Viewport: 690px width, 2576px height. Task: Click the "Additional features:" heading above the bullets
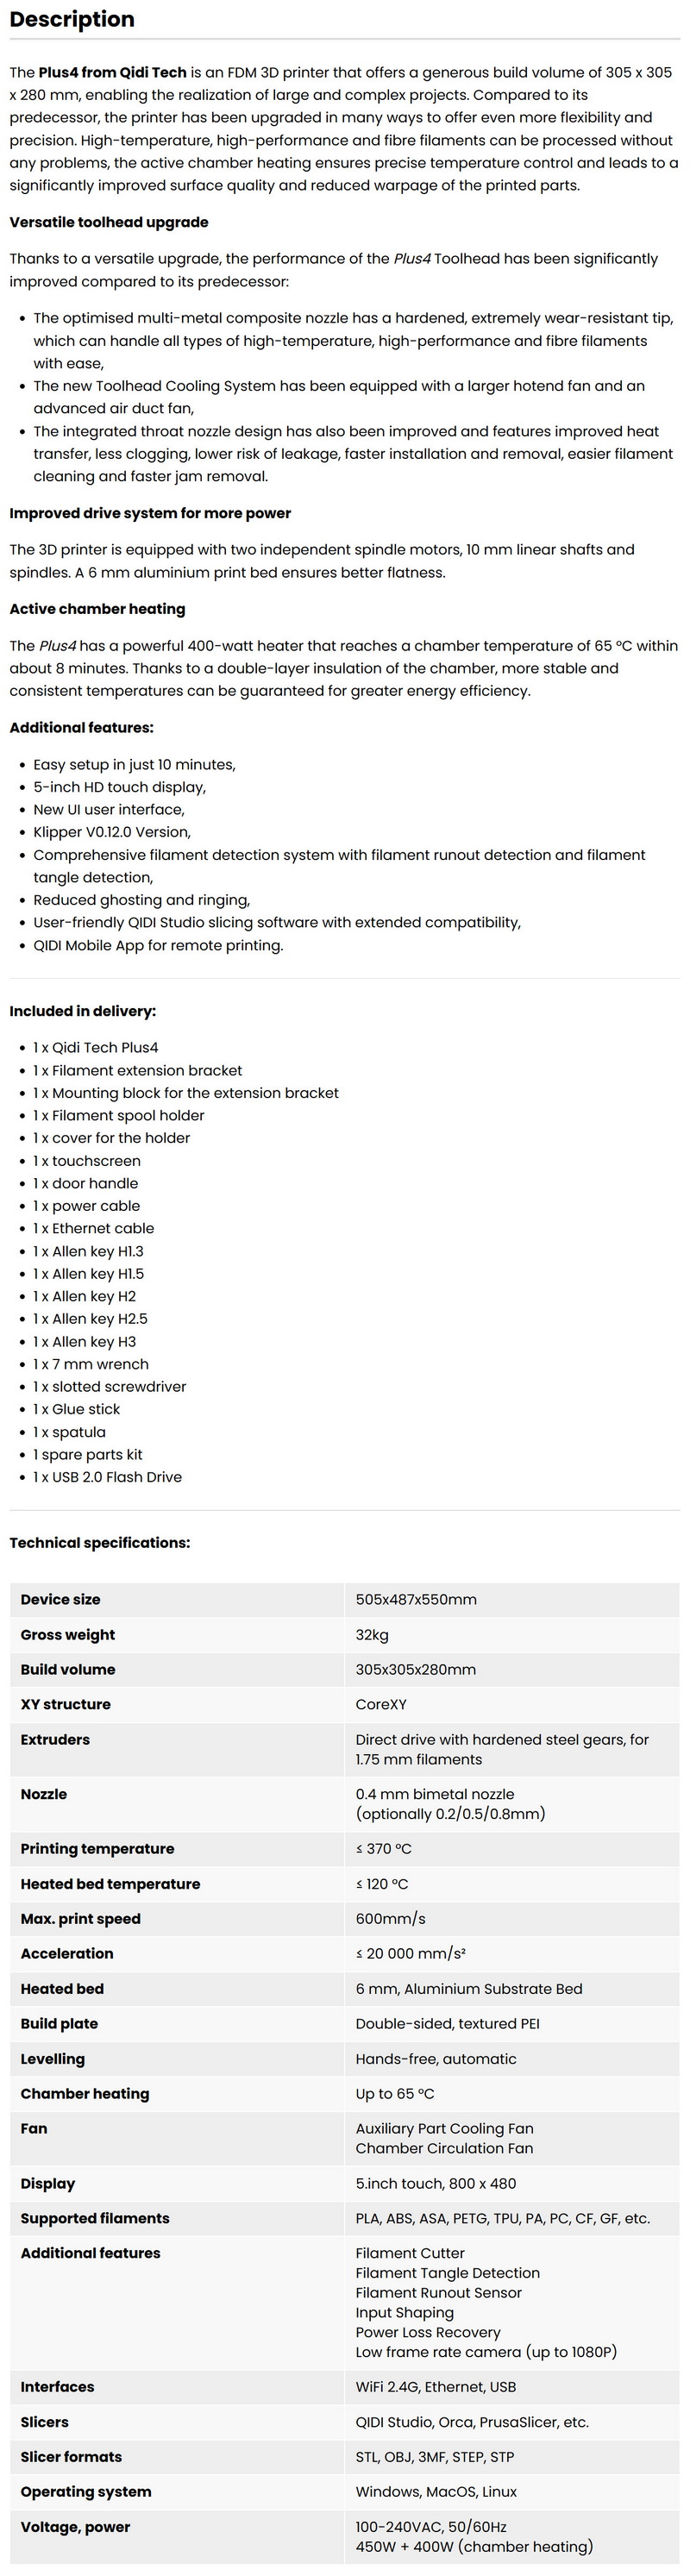81,728
